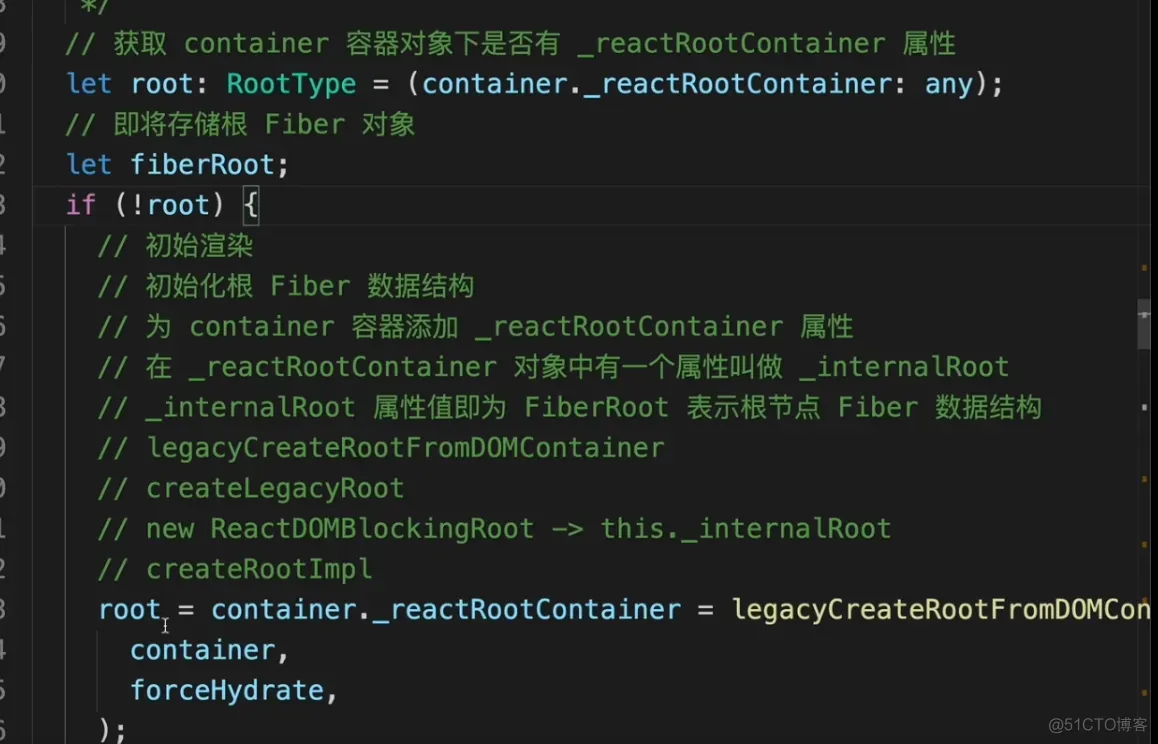
Task: Place cursor on the forceHydrate argument
Action: (227, 691)
